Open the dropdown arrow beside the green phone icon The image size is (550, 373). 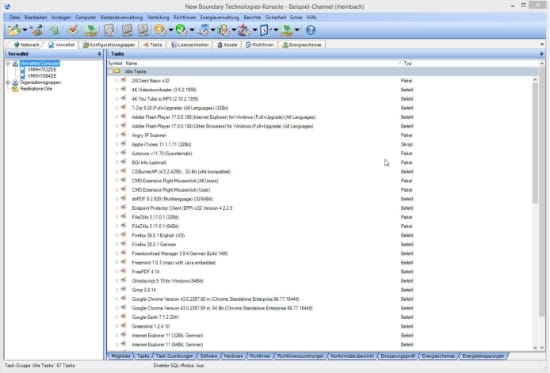coord(192,30)
